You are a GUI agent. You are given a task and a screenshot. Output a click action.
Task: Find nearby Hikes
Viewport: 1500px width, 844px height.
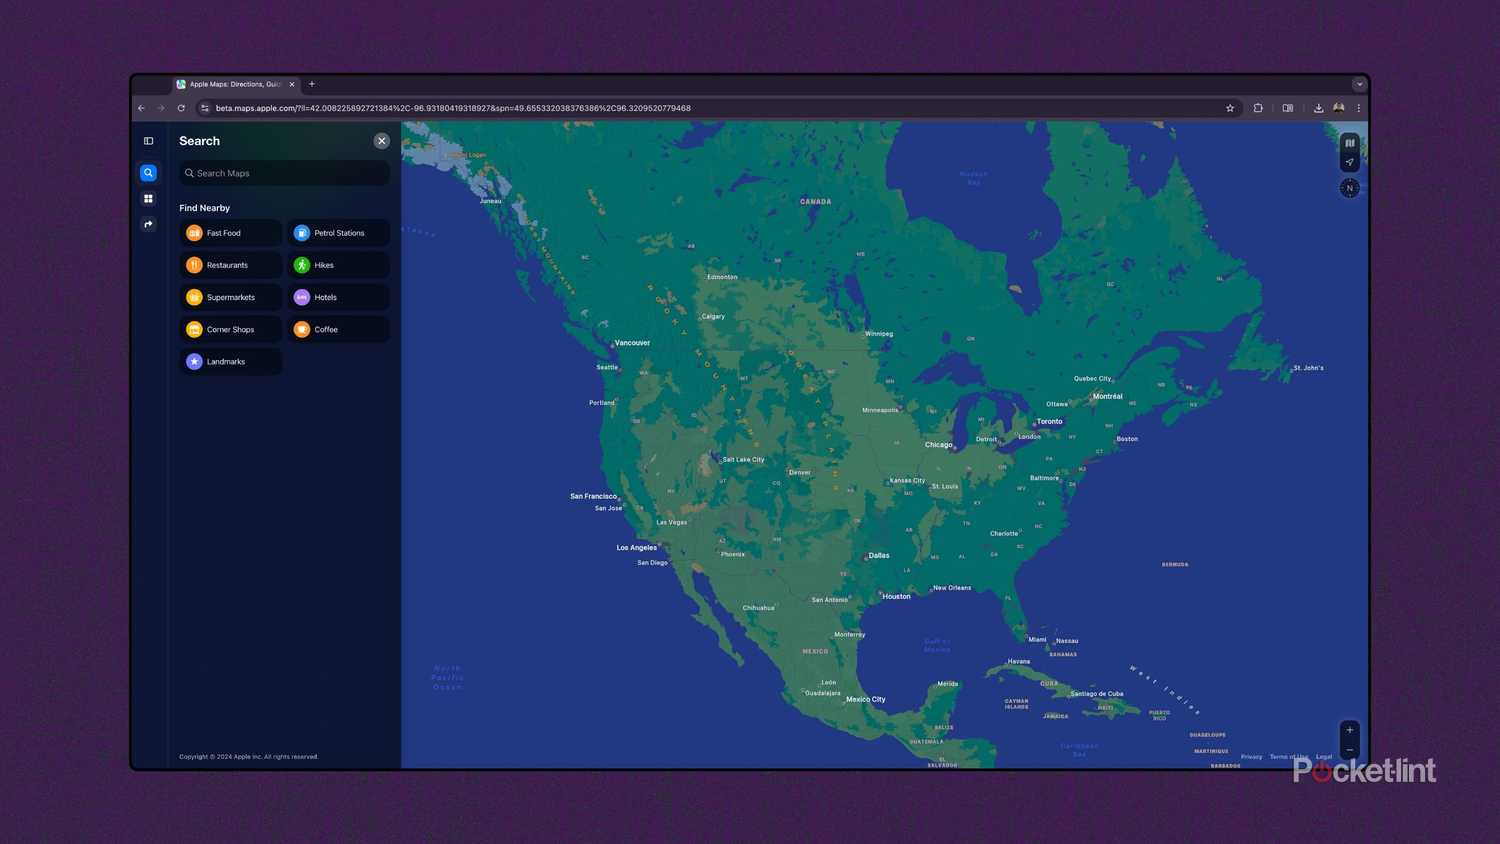pos(338,265)
